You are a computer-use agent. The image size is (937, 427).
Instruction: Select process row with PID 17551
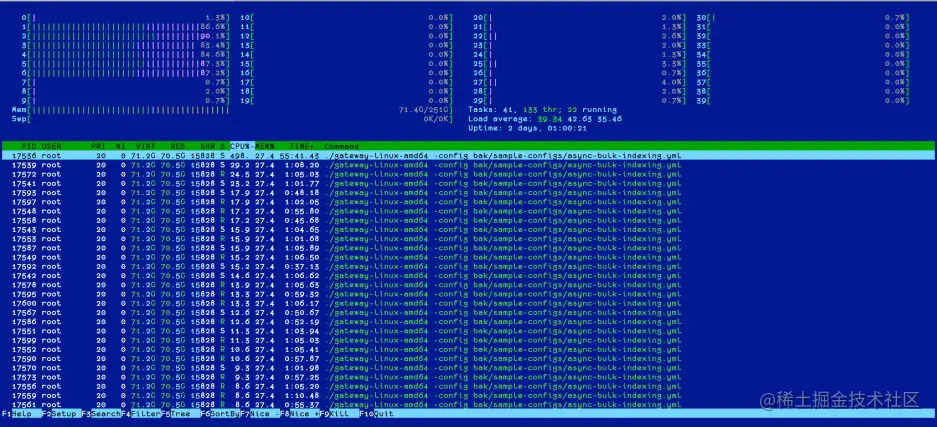coord(468,331)
